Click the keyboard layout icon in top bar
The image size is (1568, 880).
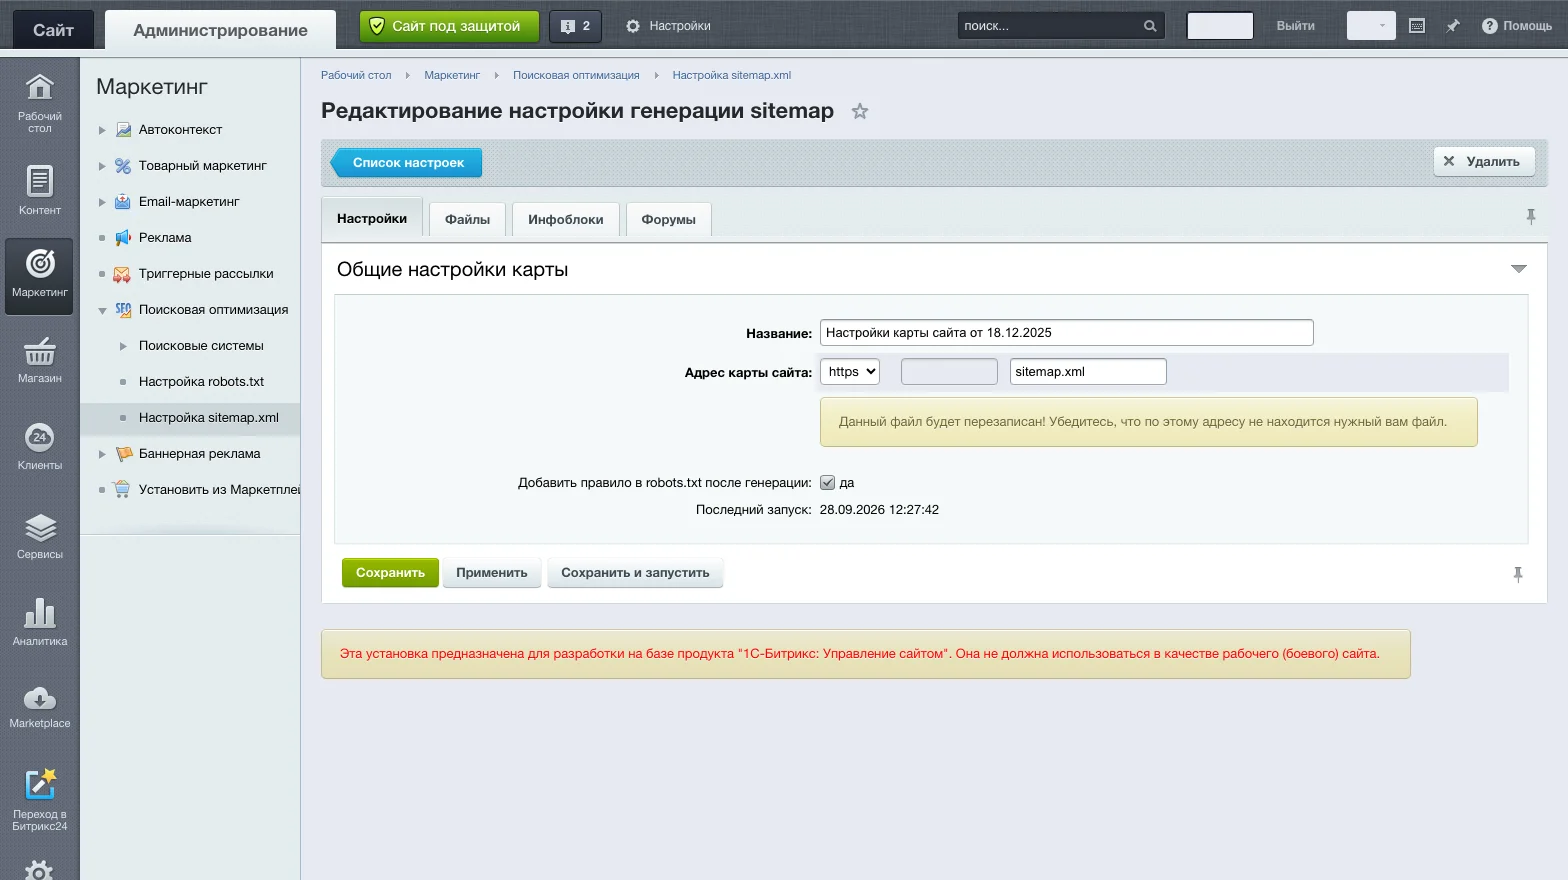1417,26
